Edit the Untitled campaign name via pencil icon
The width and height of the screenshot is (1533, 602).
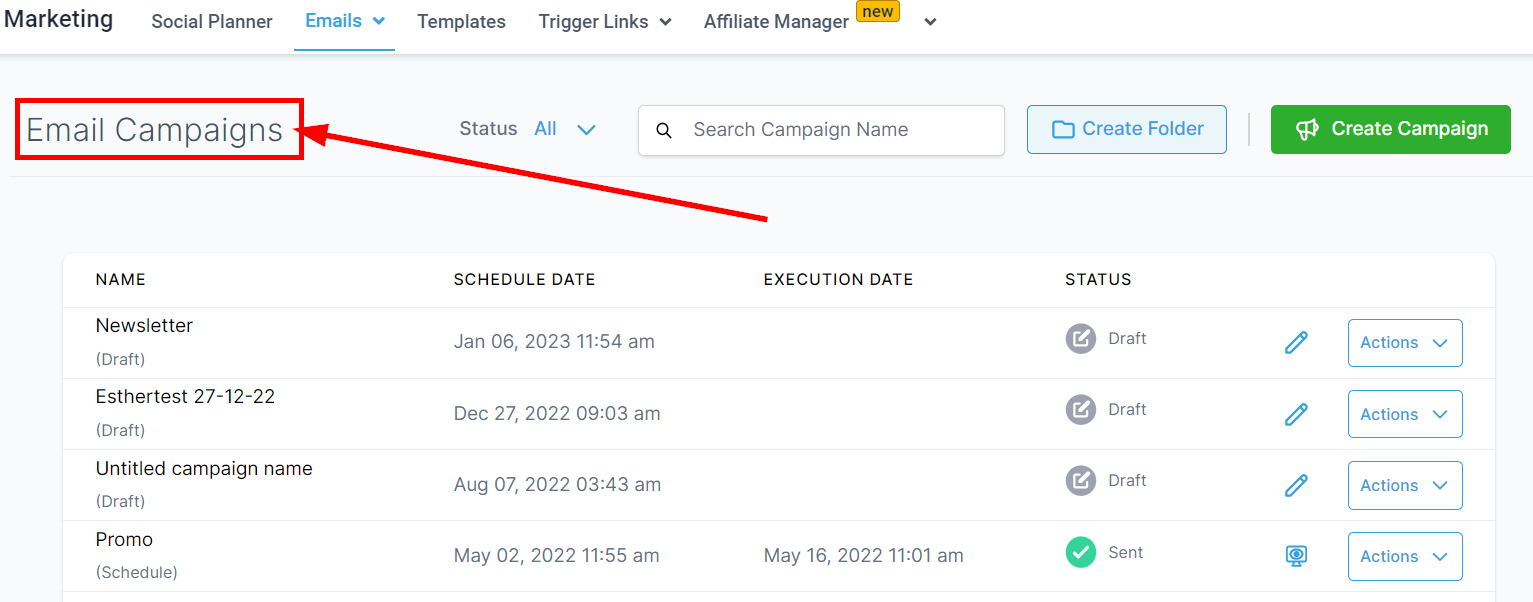click(1296, 486)
